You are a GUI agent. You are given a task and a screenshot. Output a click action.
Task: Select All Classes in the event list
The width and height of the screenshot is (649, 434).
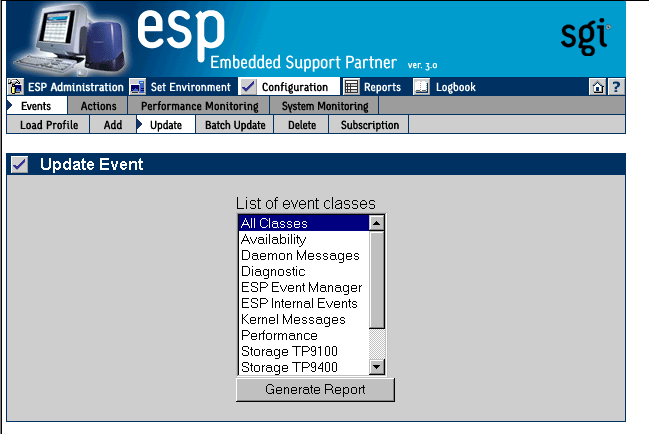coord(304,223)
